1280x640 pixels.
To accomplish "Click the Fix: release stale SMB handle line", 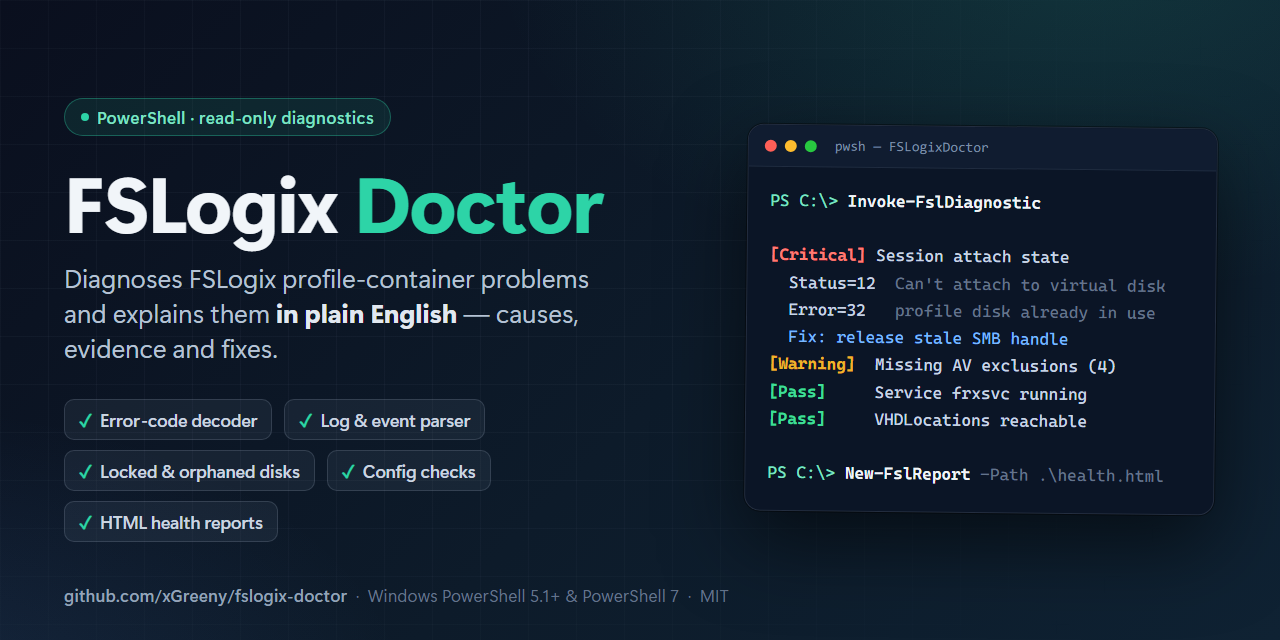I will pyautogui.click(x=928, y=338).
